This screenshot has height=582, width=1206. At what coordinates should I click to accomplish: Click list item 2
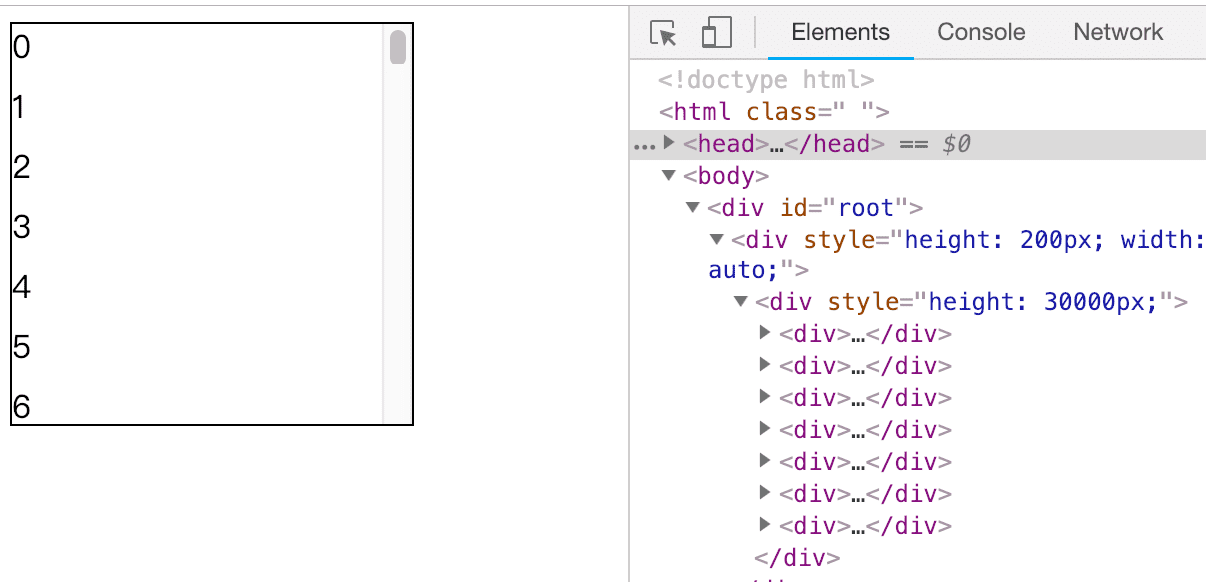(x=22, y=167)
